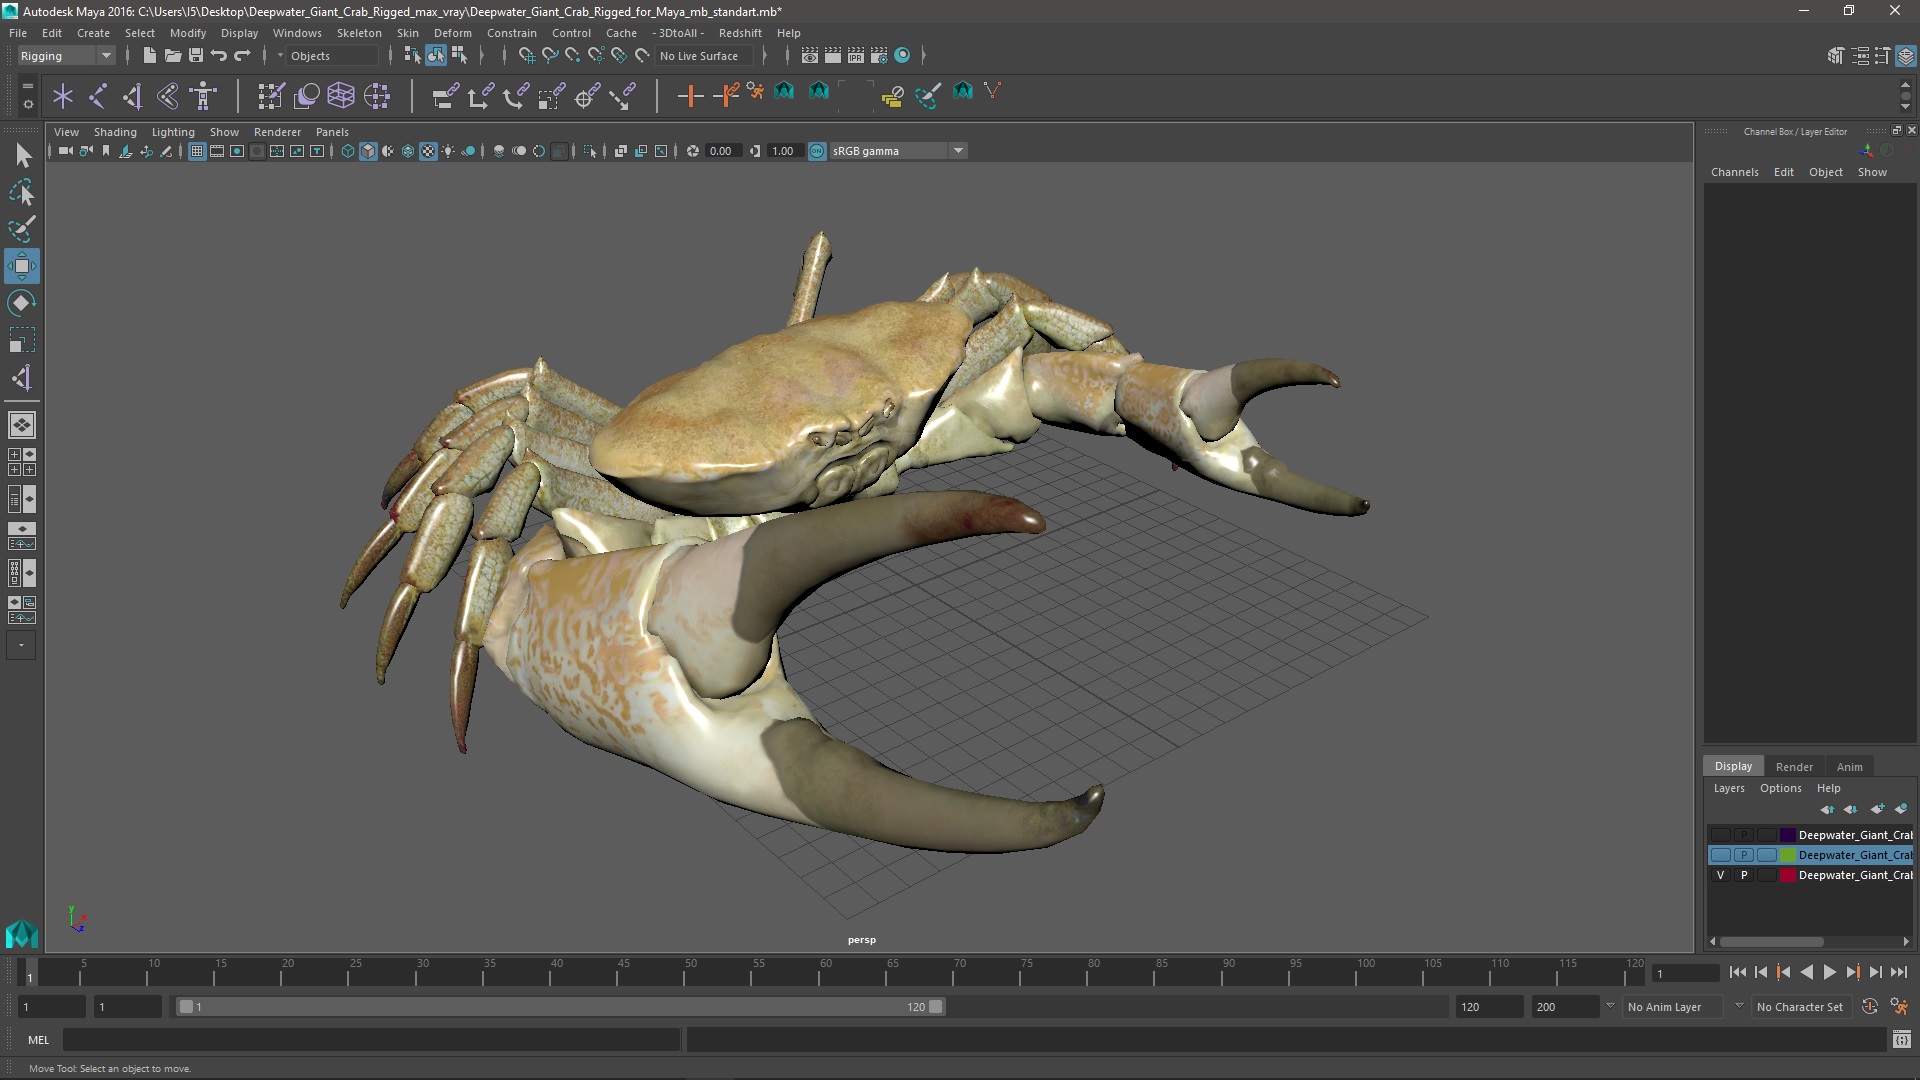The image size is (1920, 1080).
Task: Open a scene with the folder icon
Action: (x=172, y=56)
